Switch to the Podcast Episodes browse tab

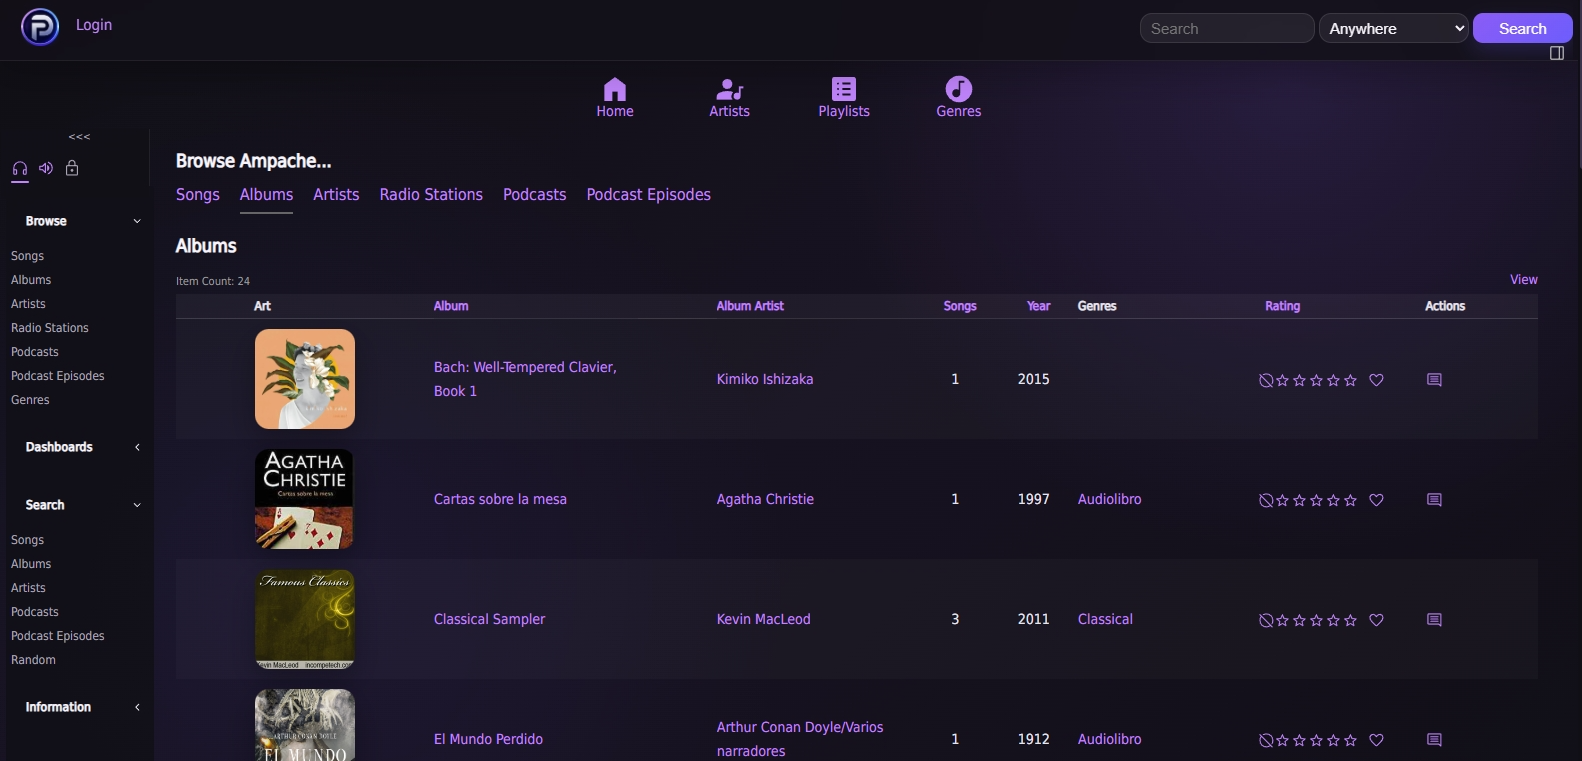pyautogui.click(x=648, y=194)
